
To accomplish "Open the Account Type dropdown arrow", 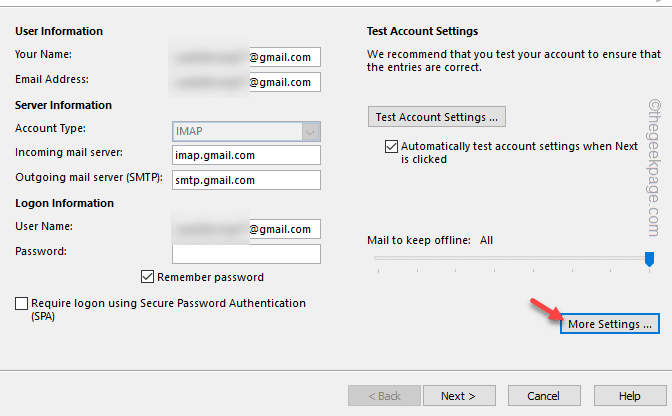I will click(x=310, y=131).
